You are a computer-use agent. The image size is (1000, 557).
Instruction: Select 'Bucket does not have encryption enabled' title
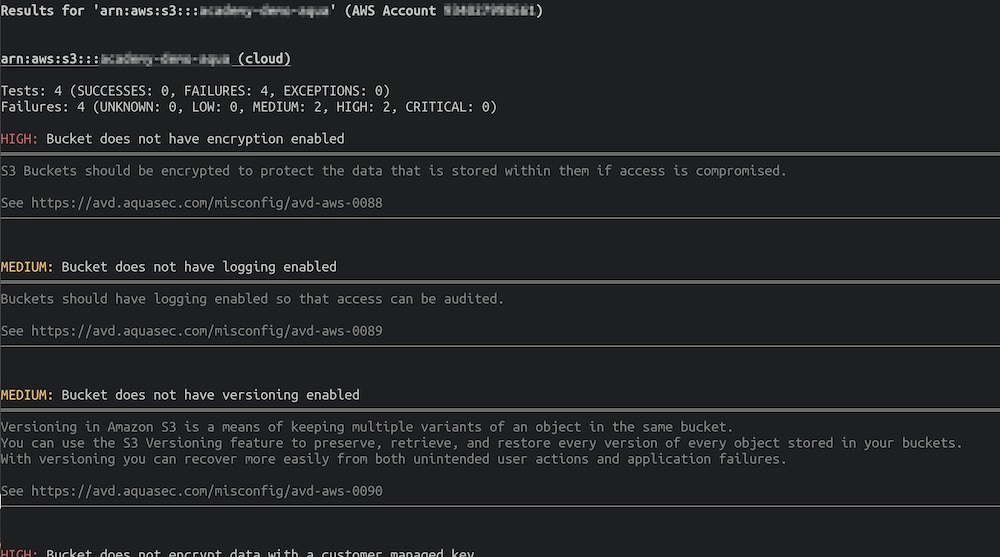tap(195, 139)
